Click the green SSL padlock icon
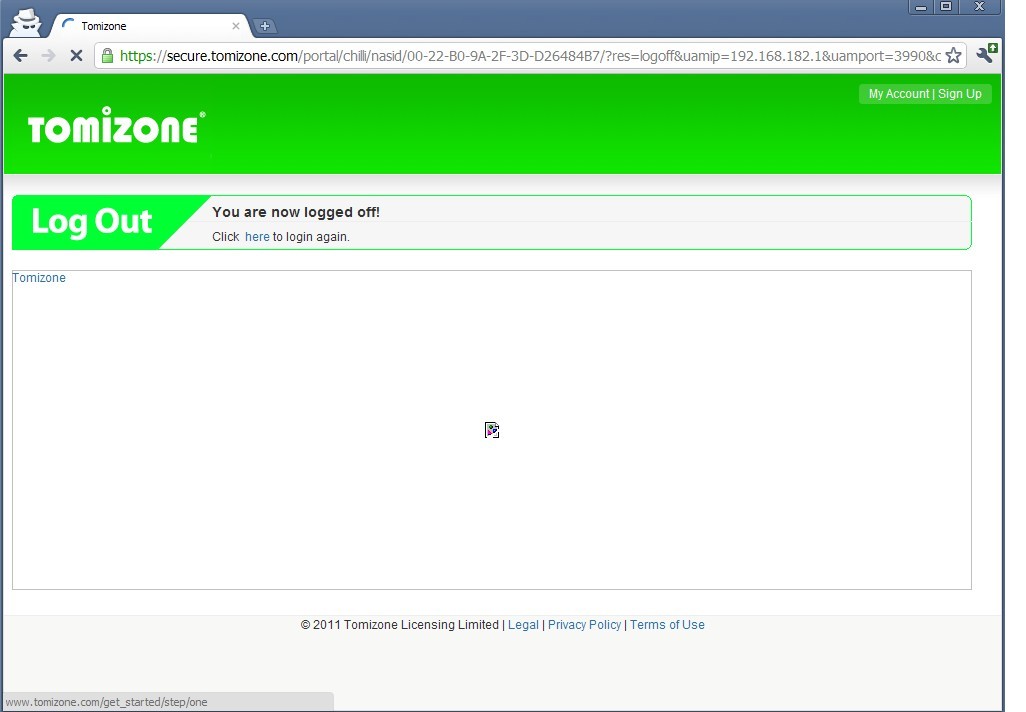Screen dimensions: 1026x712 click(x=107, y=56)
